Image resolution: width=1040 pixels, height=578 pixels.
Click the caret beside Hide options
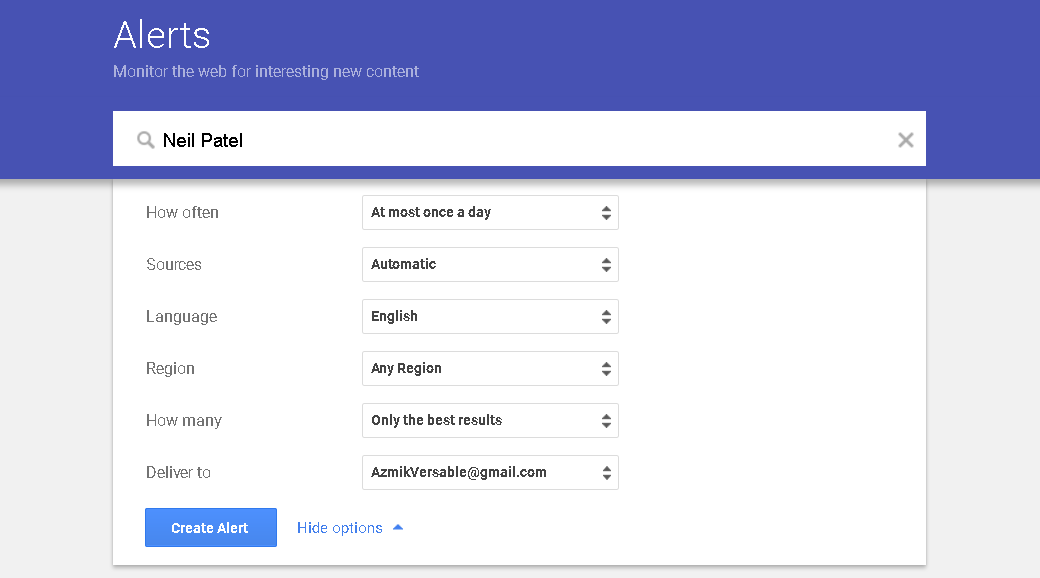point(398,528)
